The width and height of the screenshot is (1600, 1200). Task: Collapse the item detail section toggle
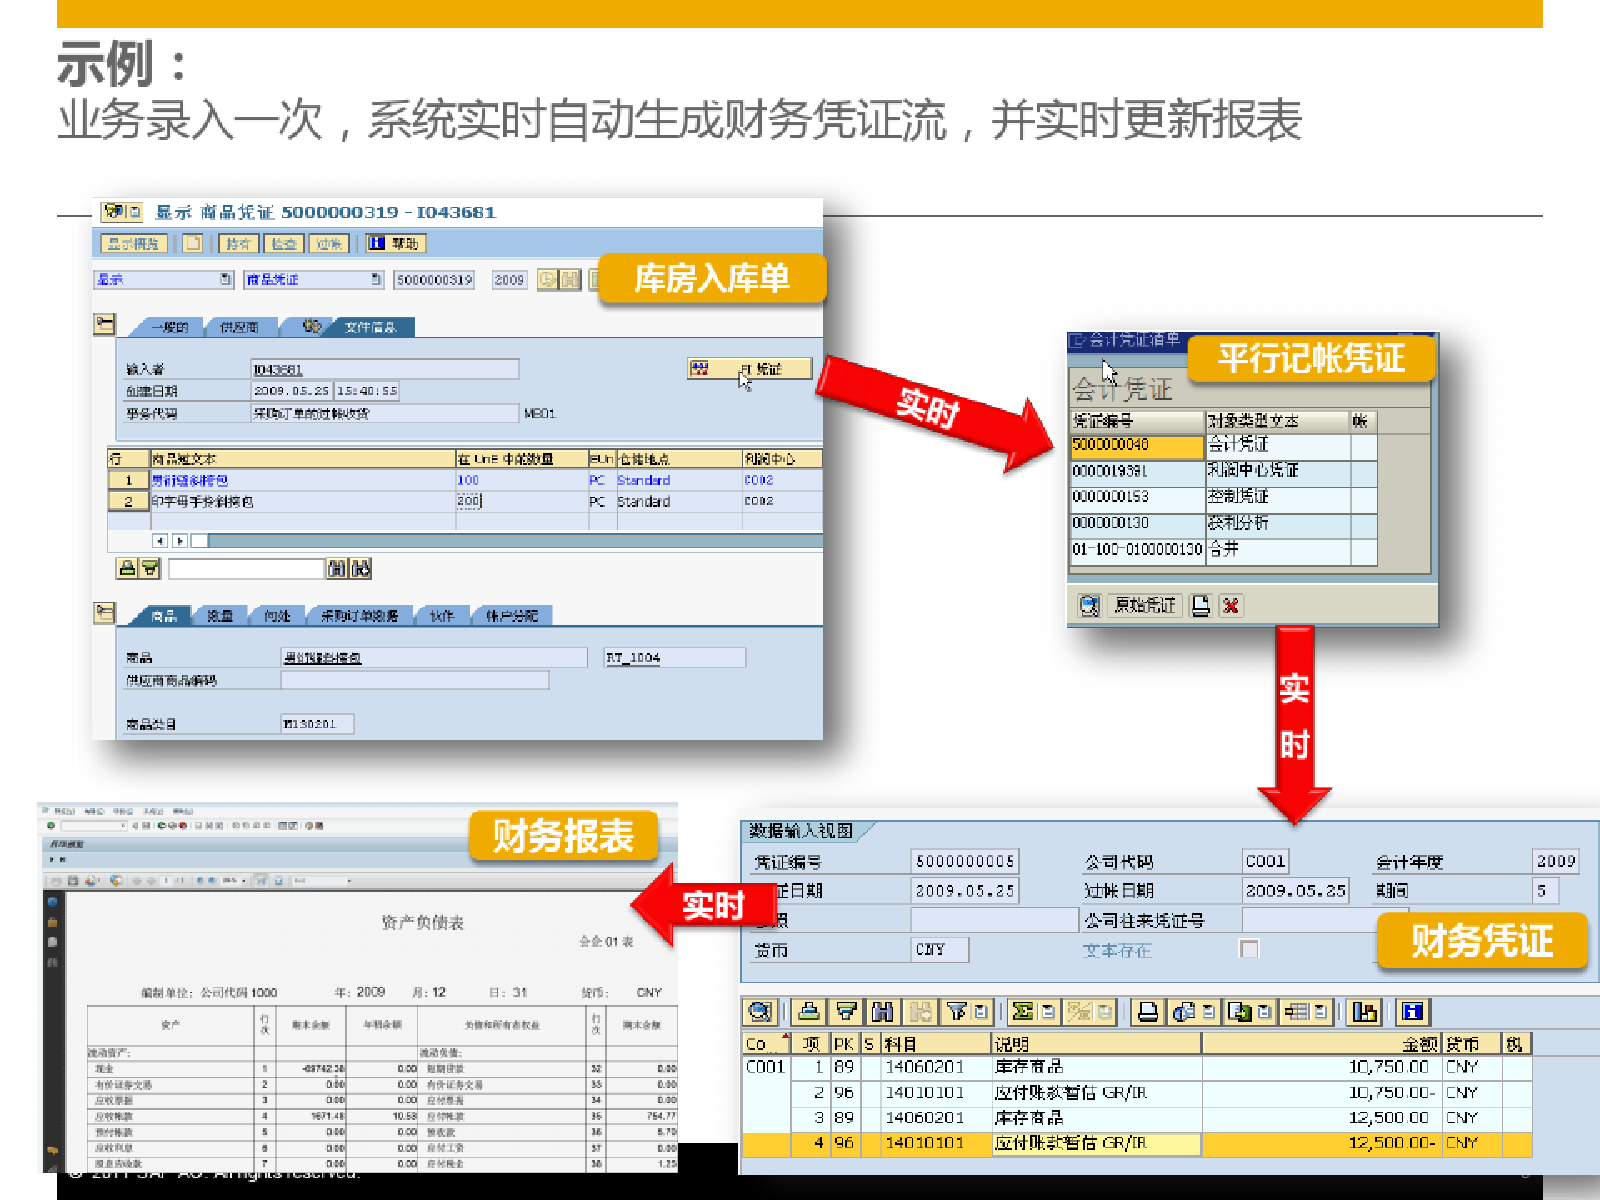(105, 613)
